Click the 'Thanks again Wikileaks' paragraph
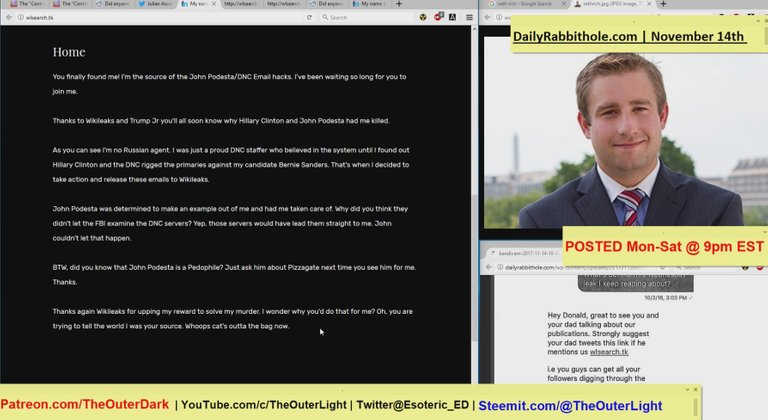The image size is (768, 420). (x=233, y=319)
